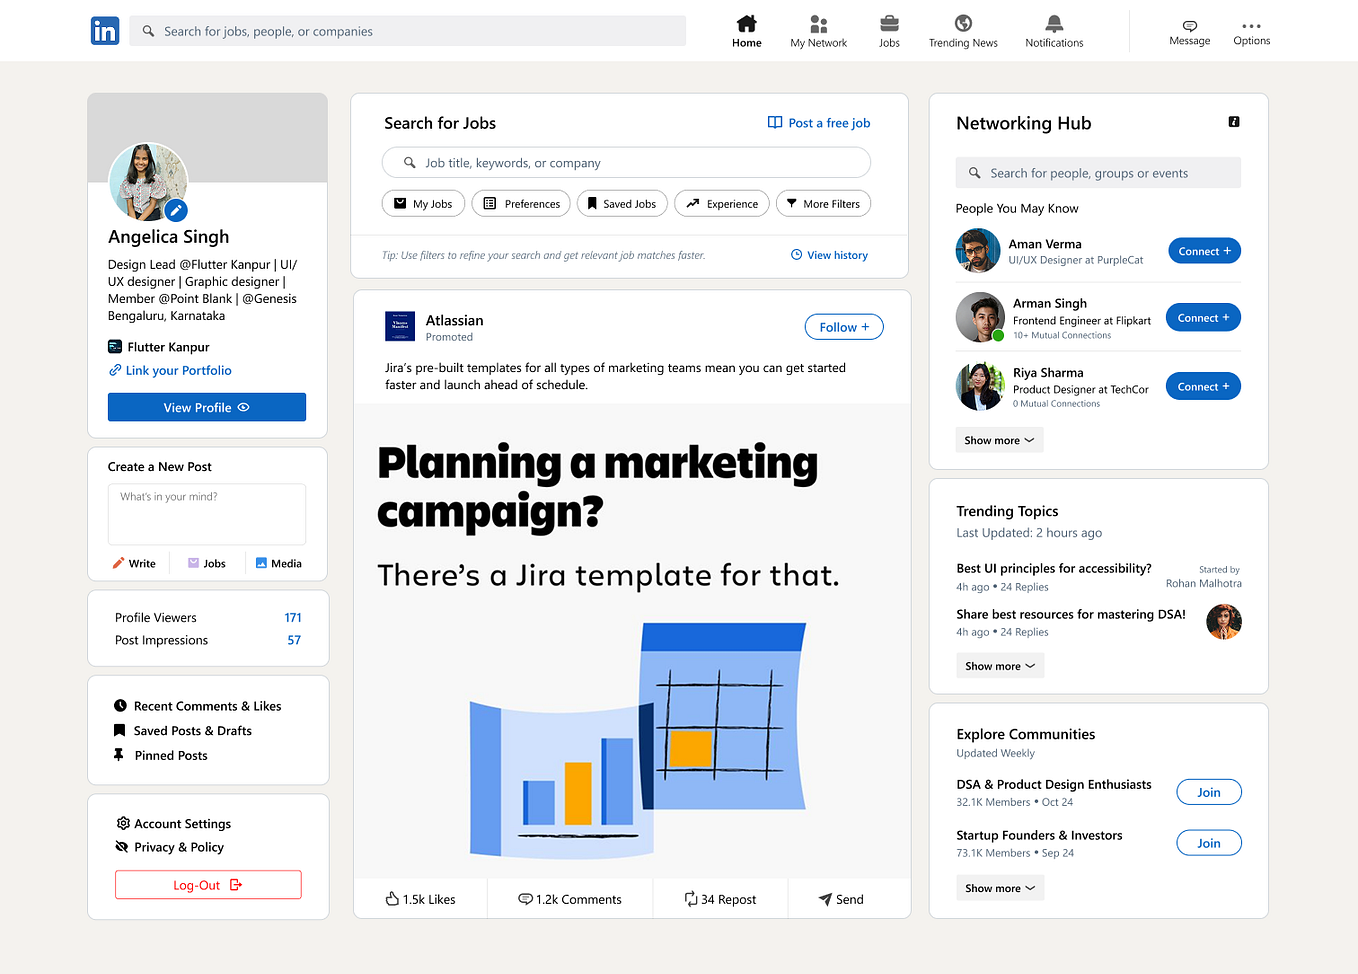Switch to the Home tab
The height and width of the screenshot is (974, 1358).
(x=746, y=30)
